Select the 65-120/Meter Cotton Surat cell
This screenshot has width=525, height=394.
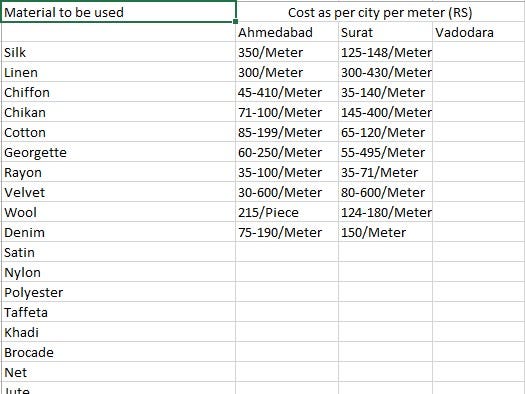[x=385, y=132]
